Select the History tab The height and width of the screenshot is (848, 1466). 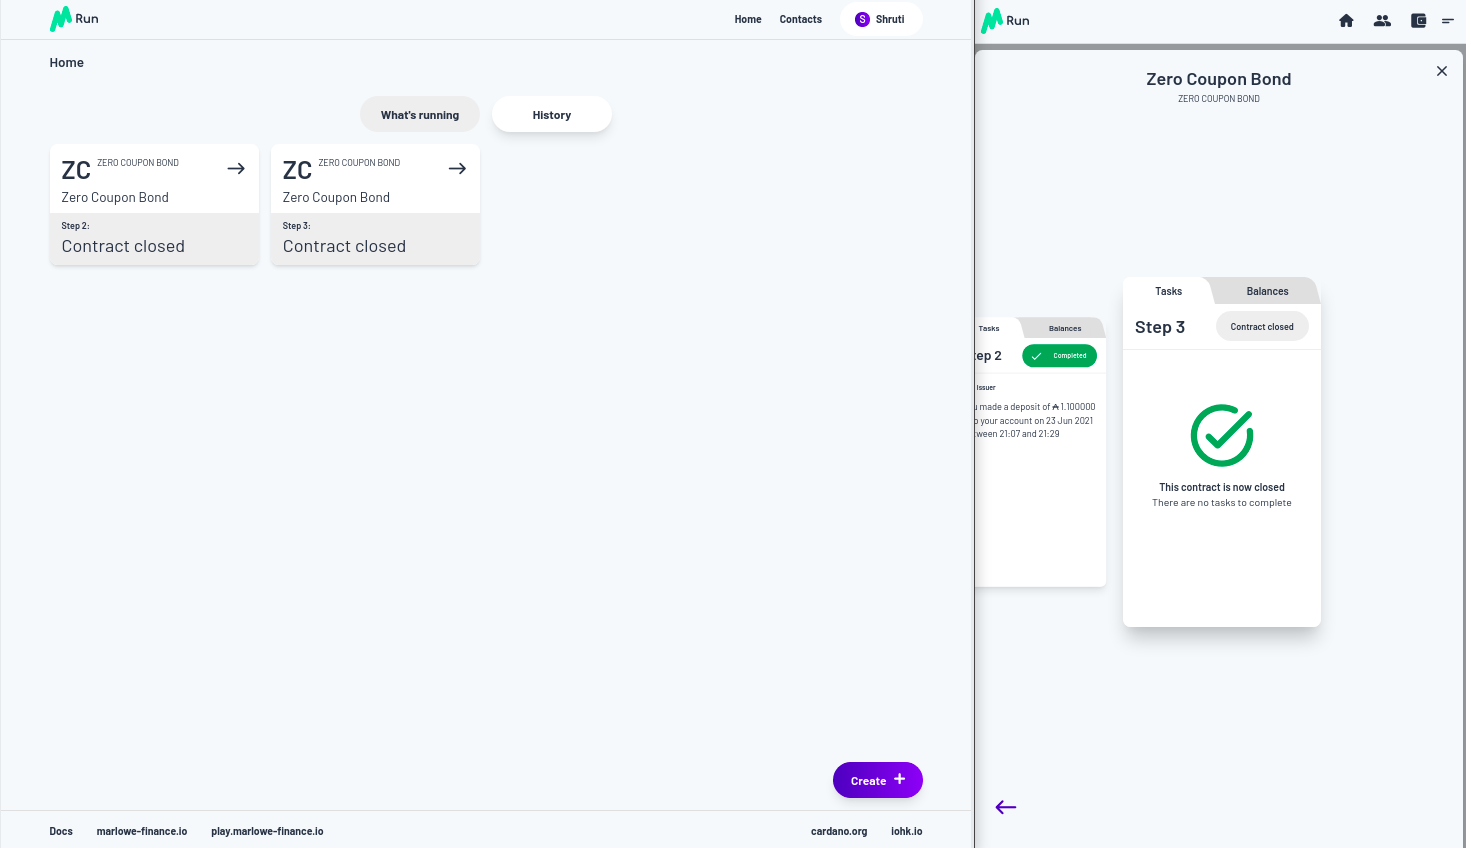pyautogui.click(x=551, y=115)
